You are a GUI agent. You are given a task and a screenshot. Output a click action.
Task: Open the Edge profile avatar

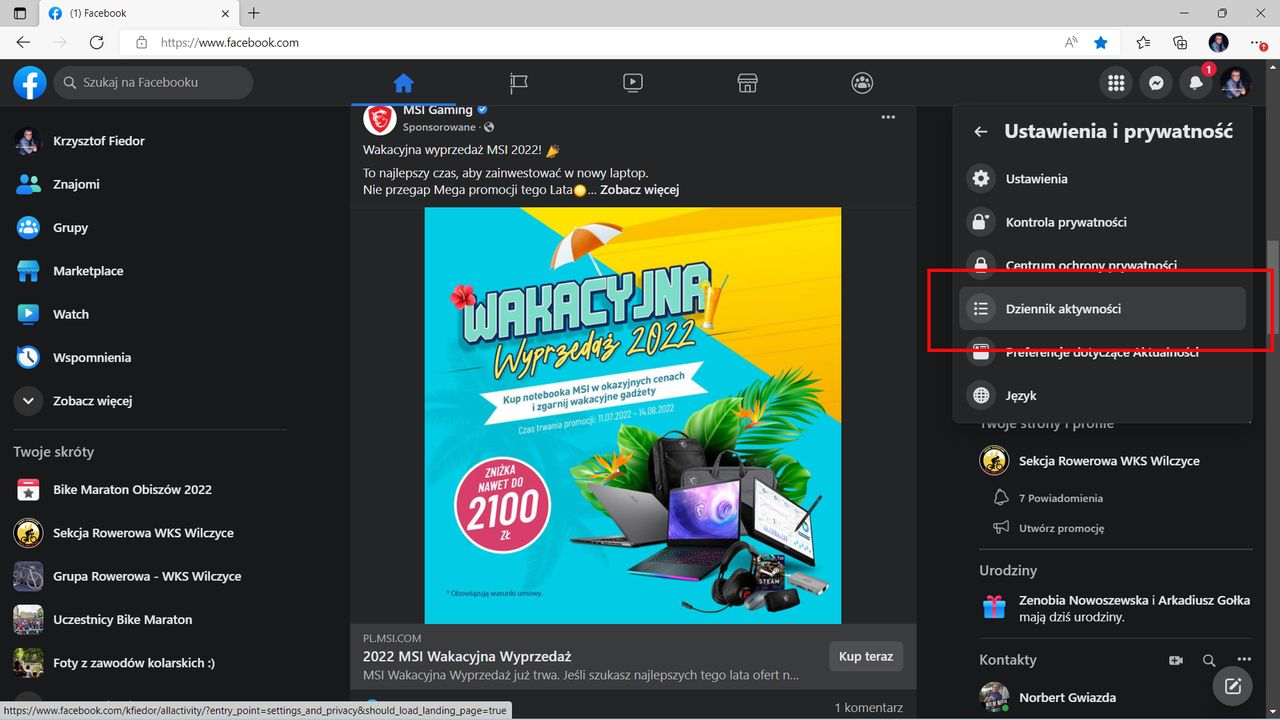tap(1218, 43)
